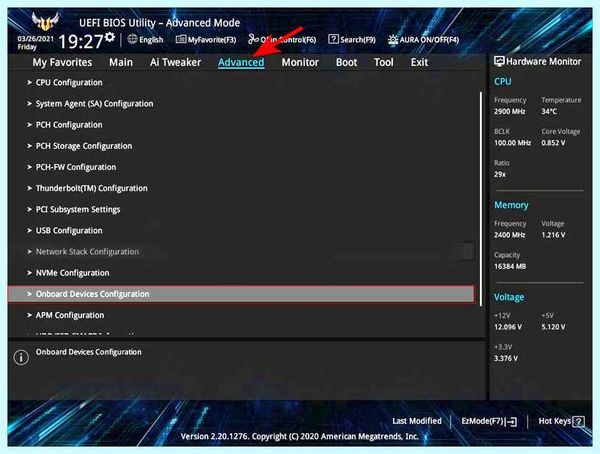This screenshot has width=600, height=454.
Task: Click Onboard Devices Configuration help description
Action: pos(88,352)
